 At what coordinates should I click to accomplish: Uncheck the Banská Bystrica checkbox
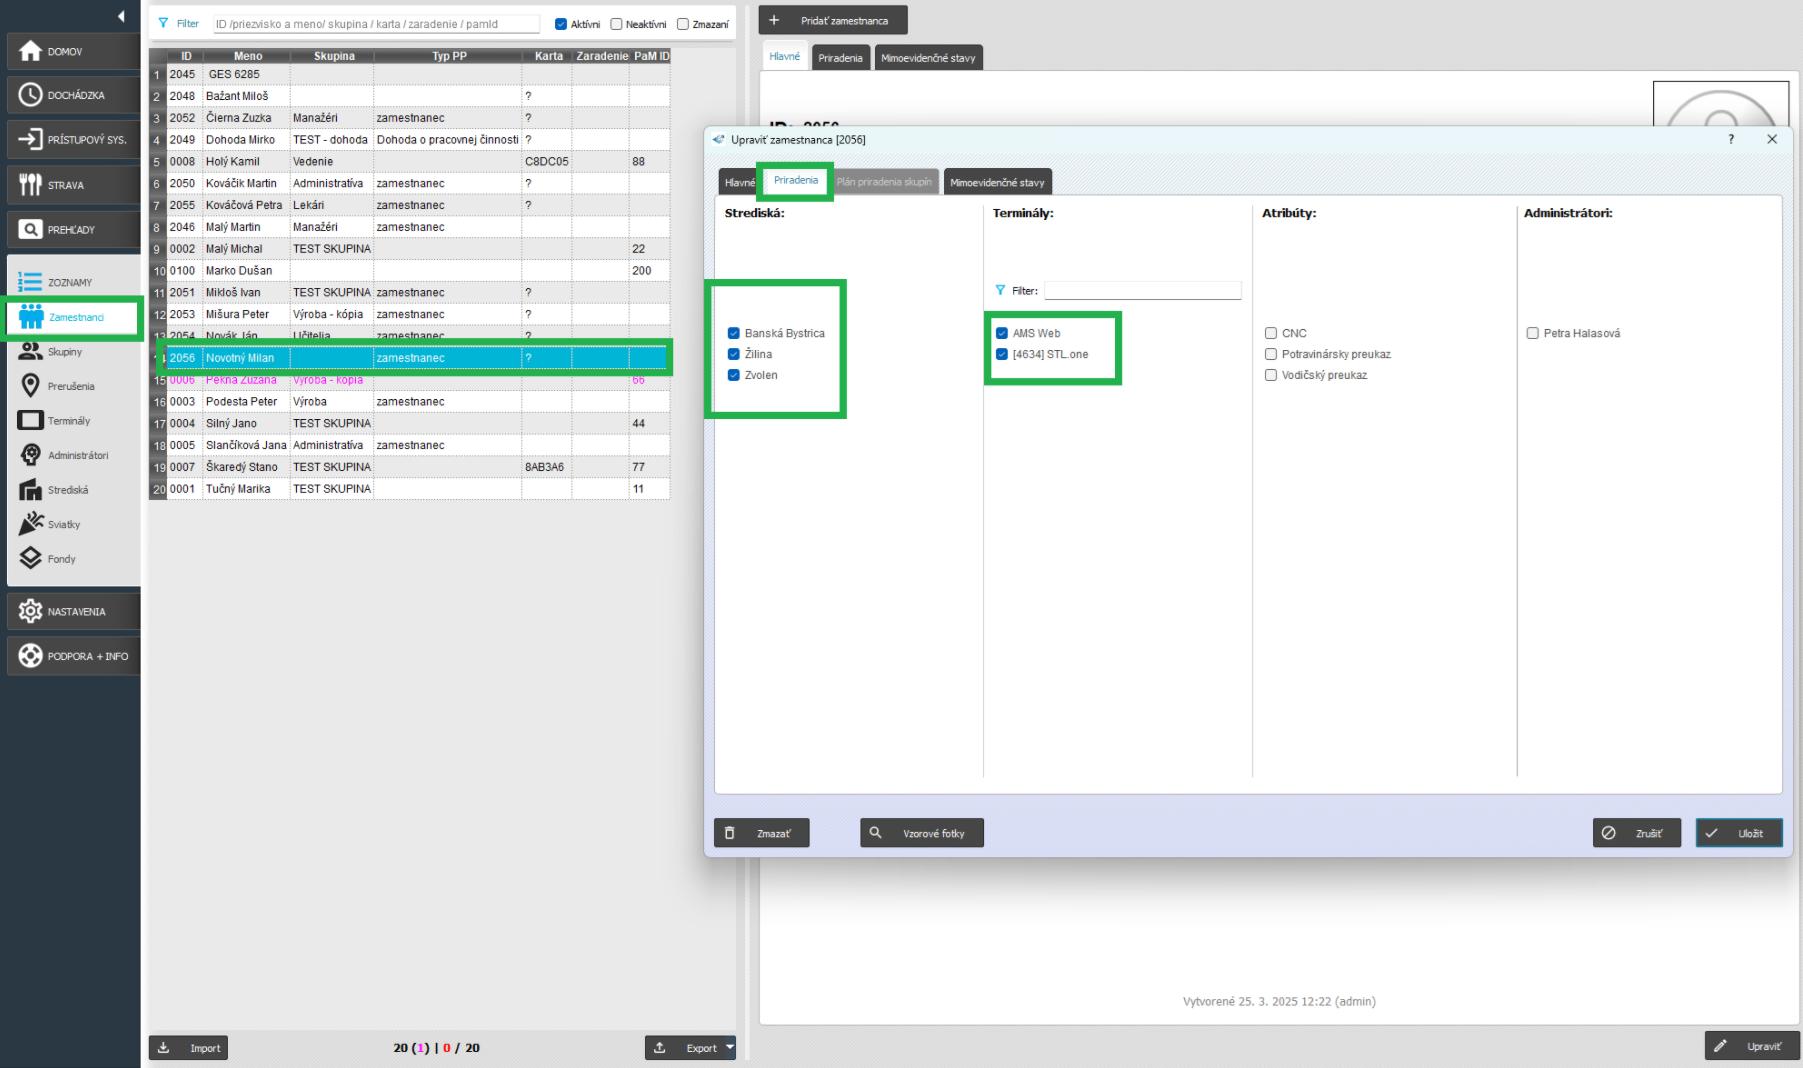(734, 333)
